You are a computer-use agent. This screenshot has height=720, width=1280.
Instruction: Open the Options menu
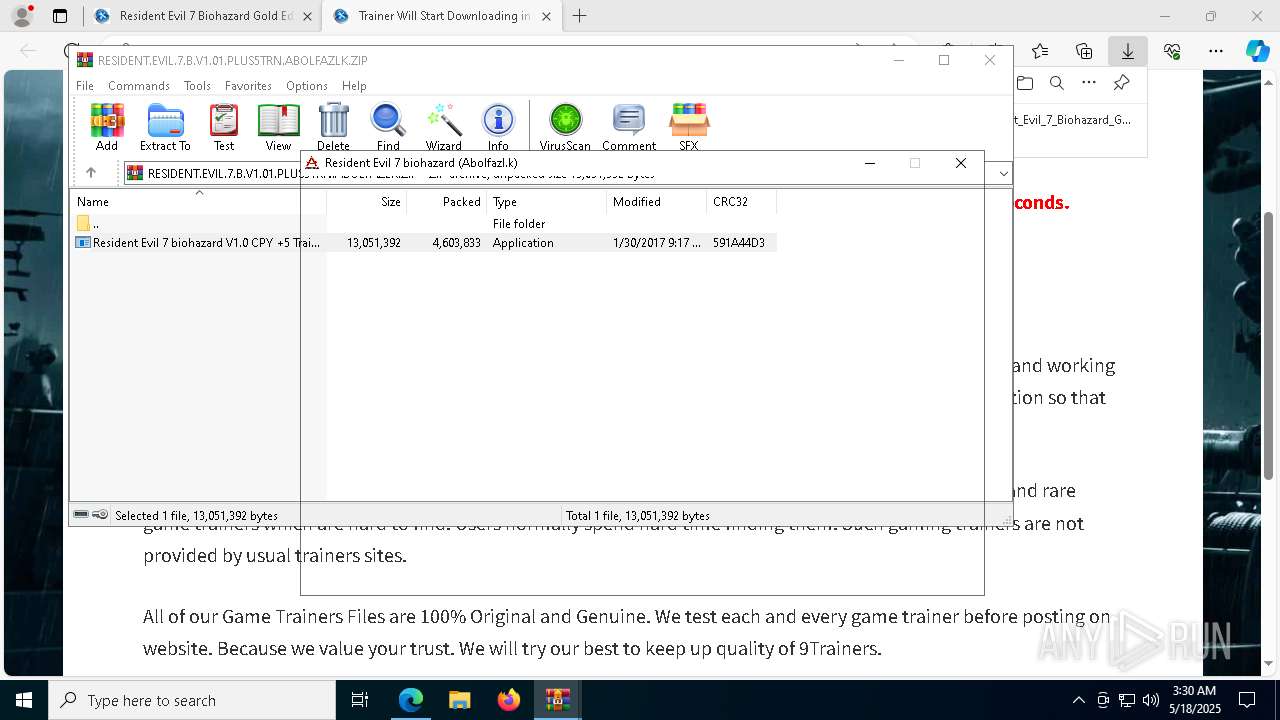(x=307, y=86)
